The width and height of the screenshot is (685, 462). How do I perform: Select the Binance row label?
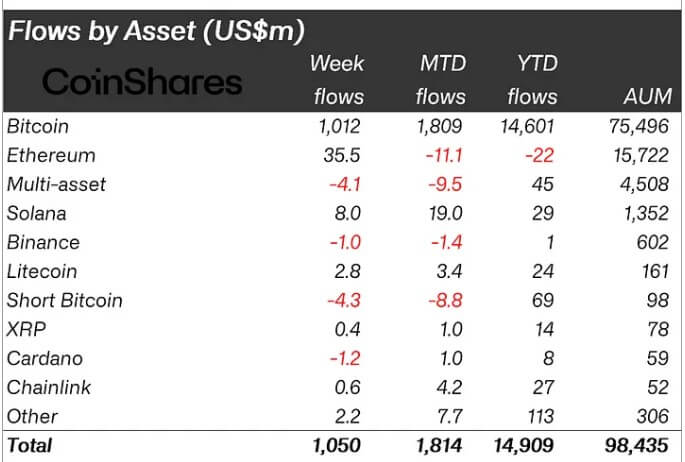pyautogui.click(x=43, y=242)
